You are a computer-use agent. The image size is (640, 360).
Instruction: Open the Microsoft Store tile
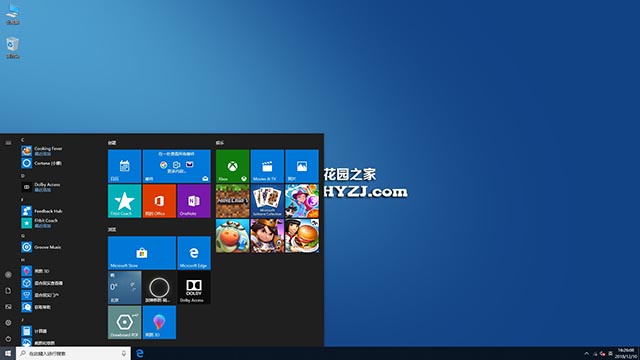click(142, 253)
